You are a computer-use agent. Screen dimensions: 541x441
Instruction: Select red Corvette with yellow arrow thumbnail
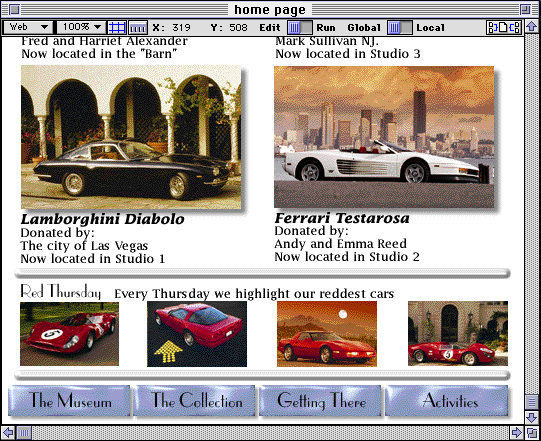point(197,334)
